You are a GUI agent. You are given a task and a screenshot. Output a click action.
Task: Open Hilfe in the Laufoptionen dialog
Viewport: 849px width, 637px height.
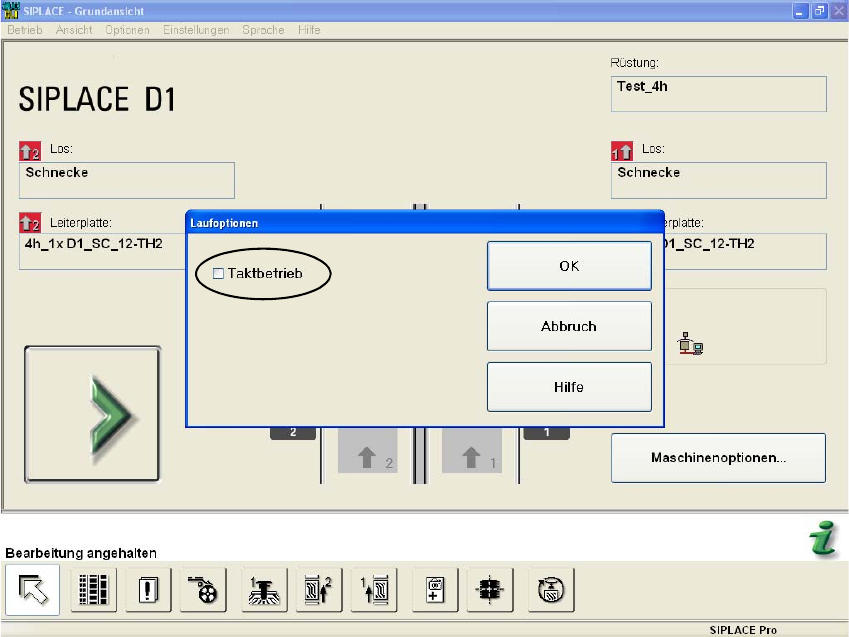click(569, 387)
